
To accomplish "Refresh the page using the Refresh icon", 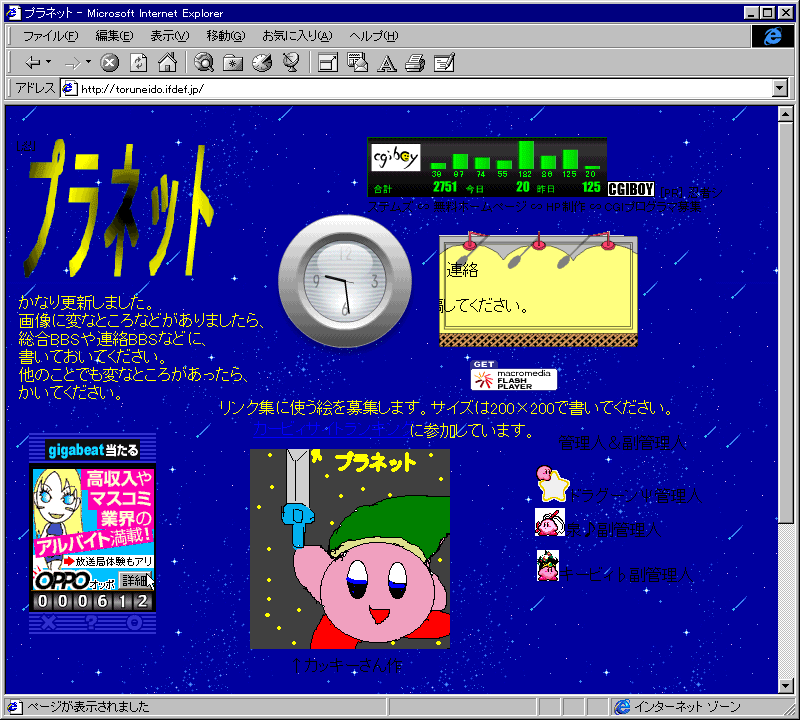I will tap(138, 63).
